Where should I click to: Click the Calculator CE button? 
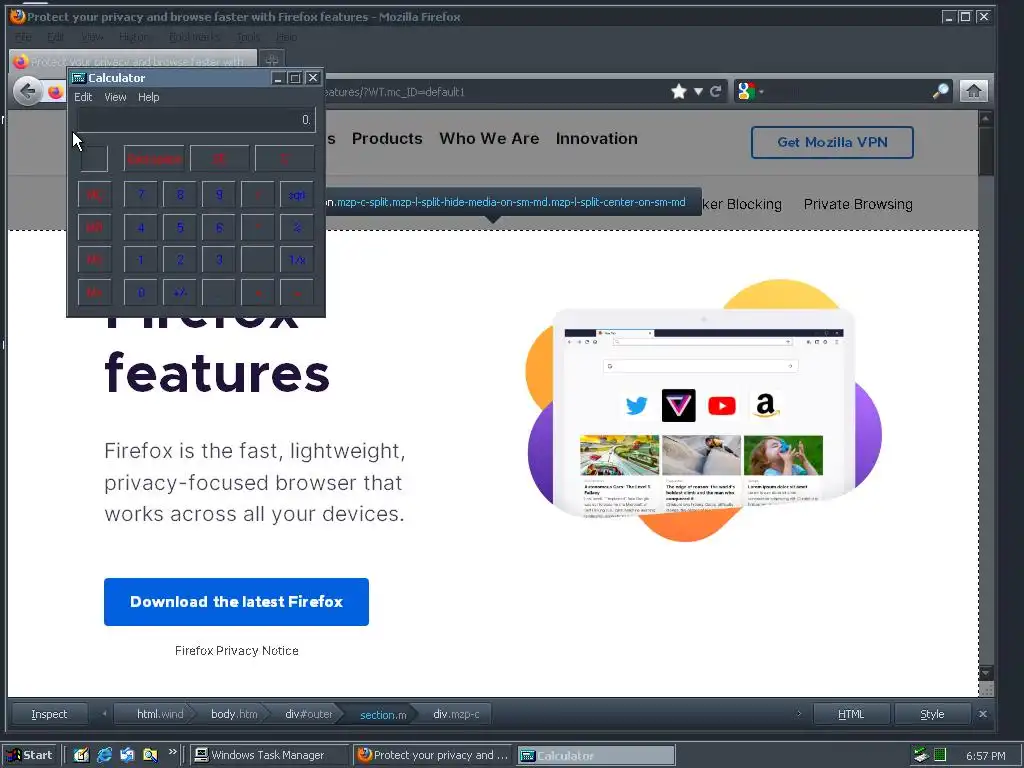coord(219,159)
